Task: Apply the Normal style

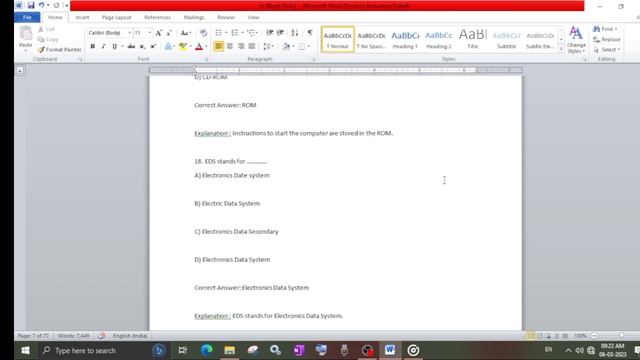Action: tap(338, 40)
